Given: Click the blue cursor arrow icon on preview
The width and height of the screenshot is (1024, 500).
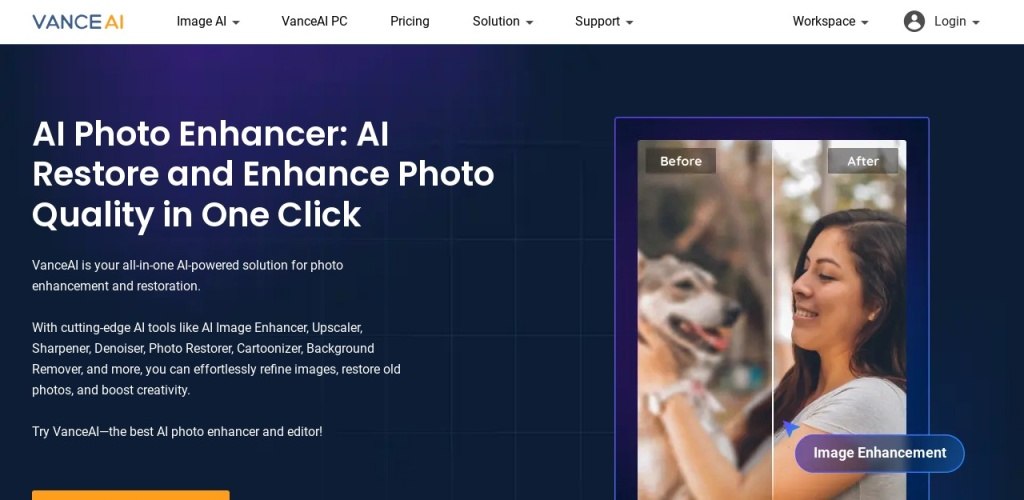Looking at the screenshot, I should 790,428.
